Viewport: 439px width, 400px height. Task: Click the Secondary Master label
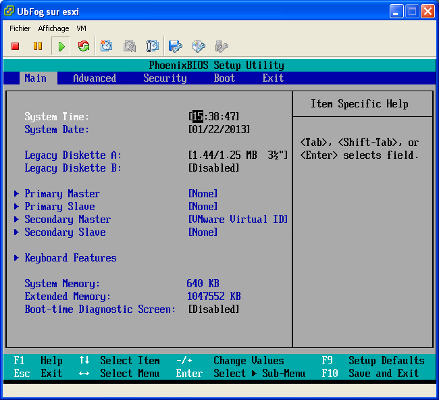pyautogui.click(x=68, y=219)
